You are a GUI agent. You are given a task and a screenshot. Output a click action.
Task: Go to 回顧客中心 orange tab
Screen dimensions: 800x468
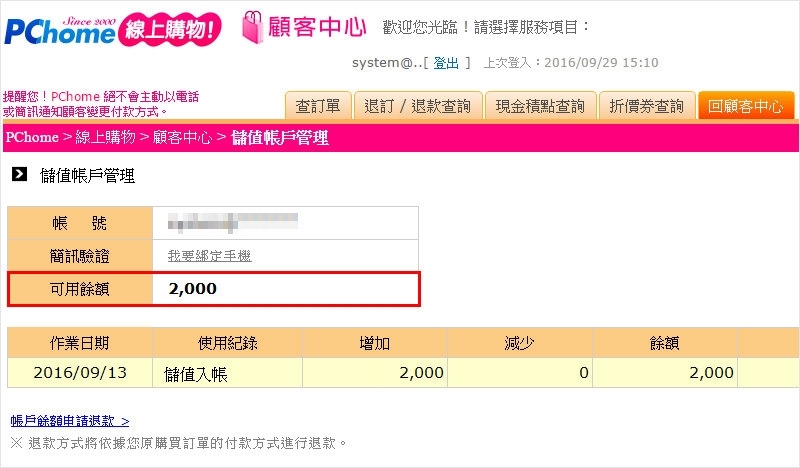tap(745, 106)
